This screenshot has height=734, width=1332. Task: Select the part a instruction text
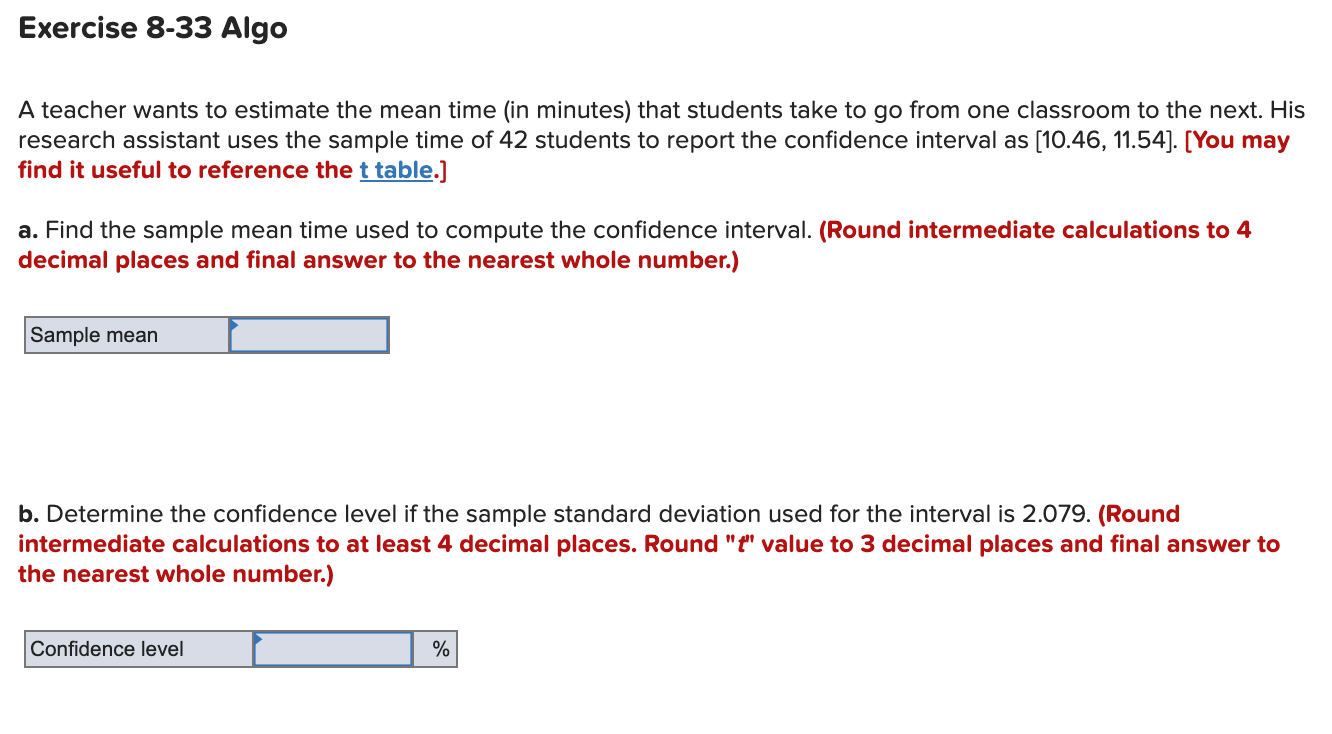pyautogui.click(x=400, y=230)
